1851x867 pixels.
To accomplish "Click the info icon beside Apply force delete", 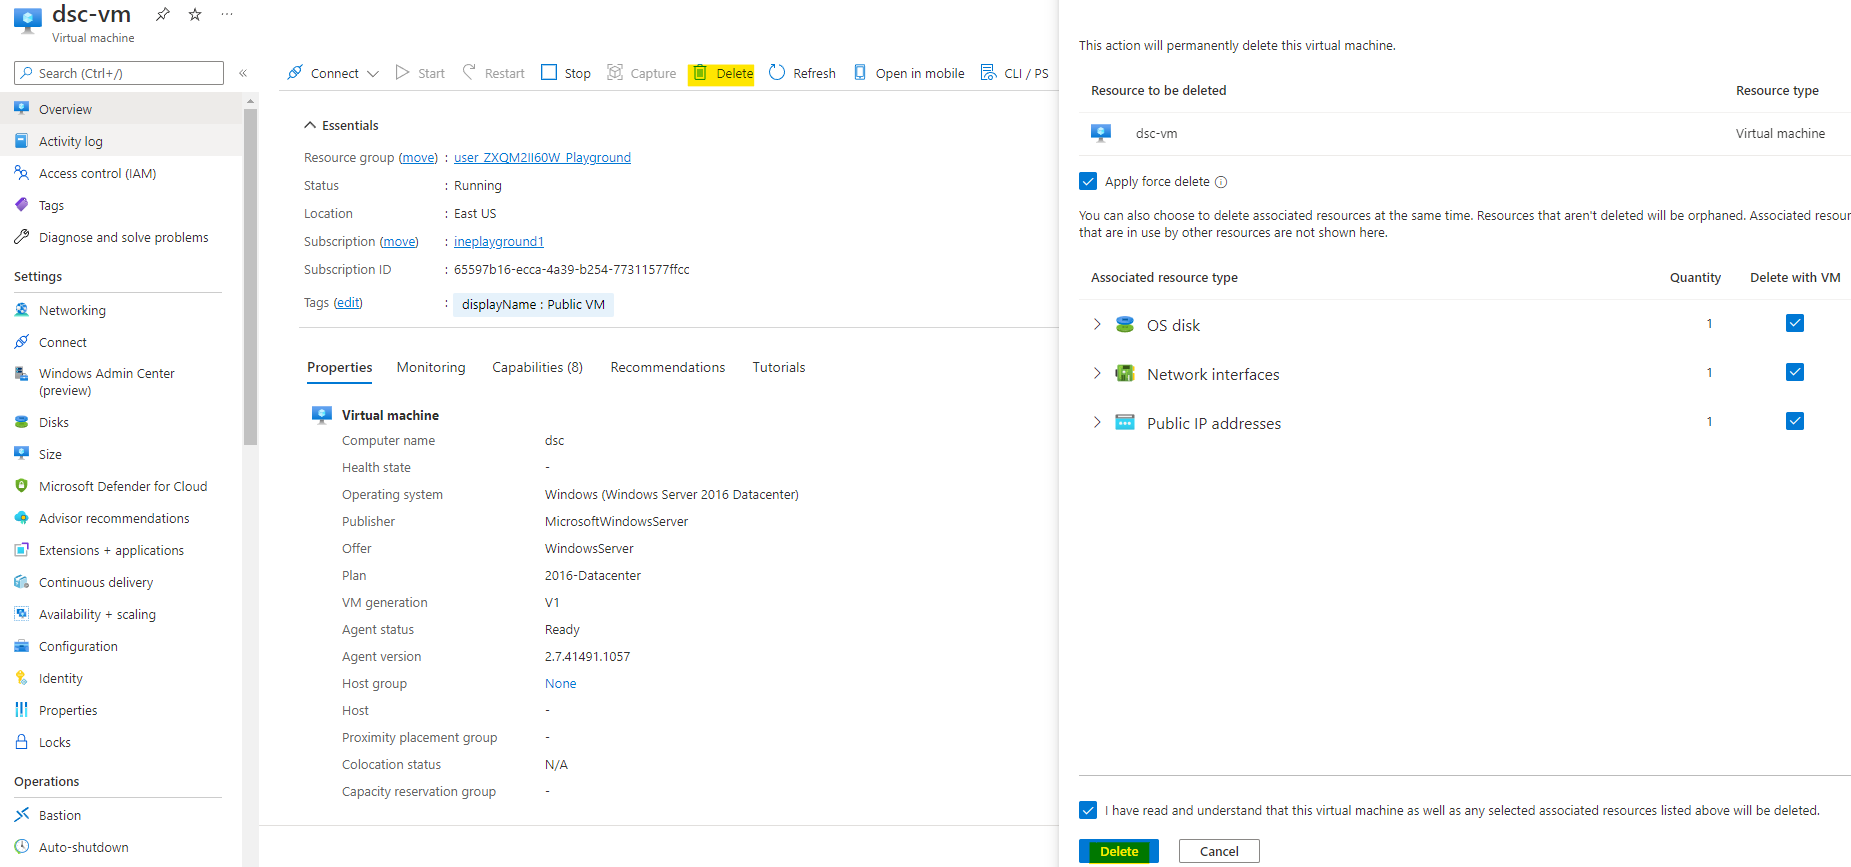I will [1221, 182].
